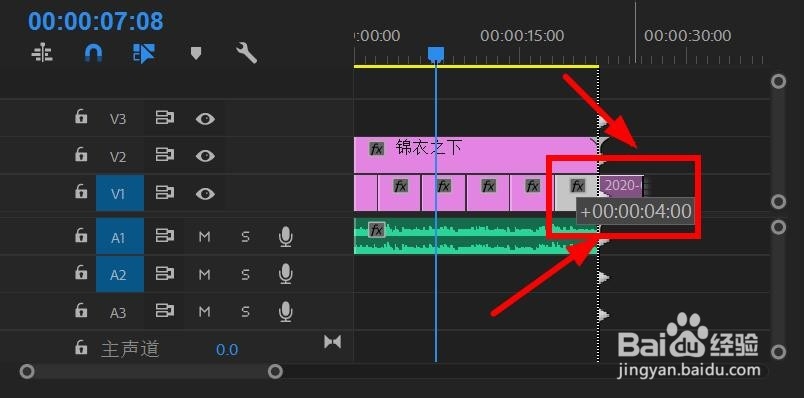Select the 锦衣之下 clip on V2

[476, 155]
